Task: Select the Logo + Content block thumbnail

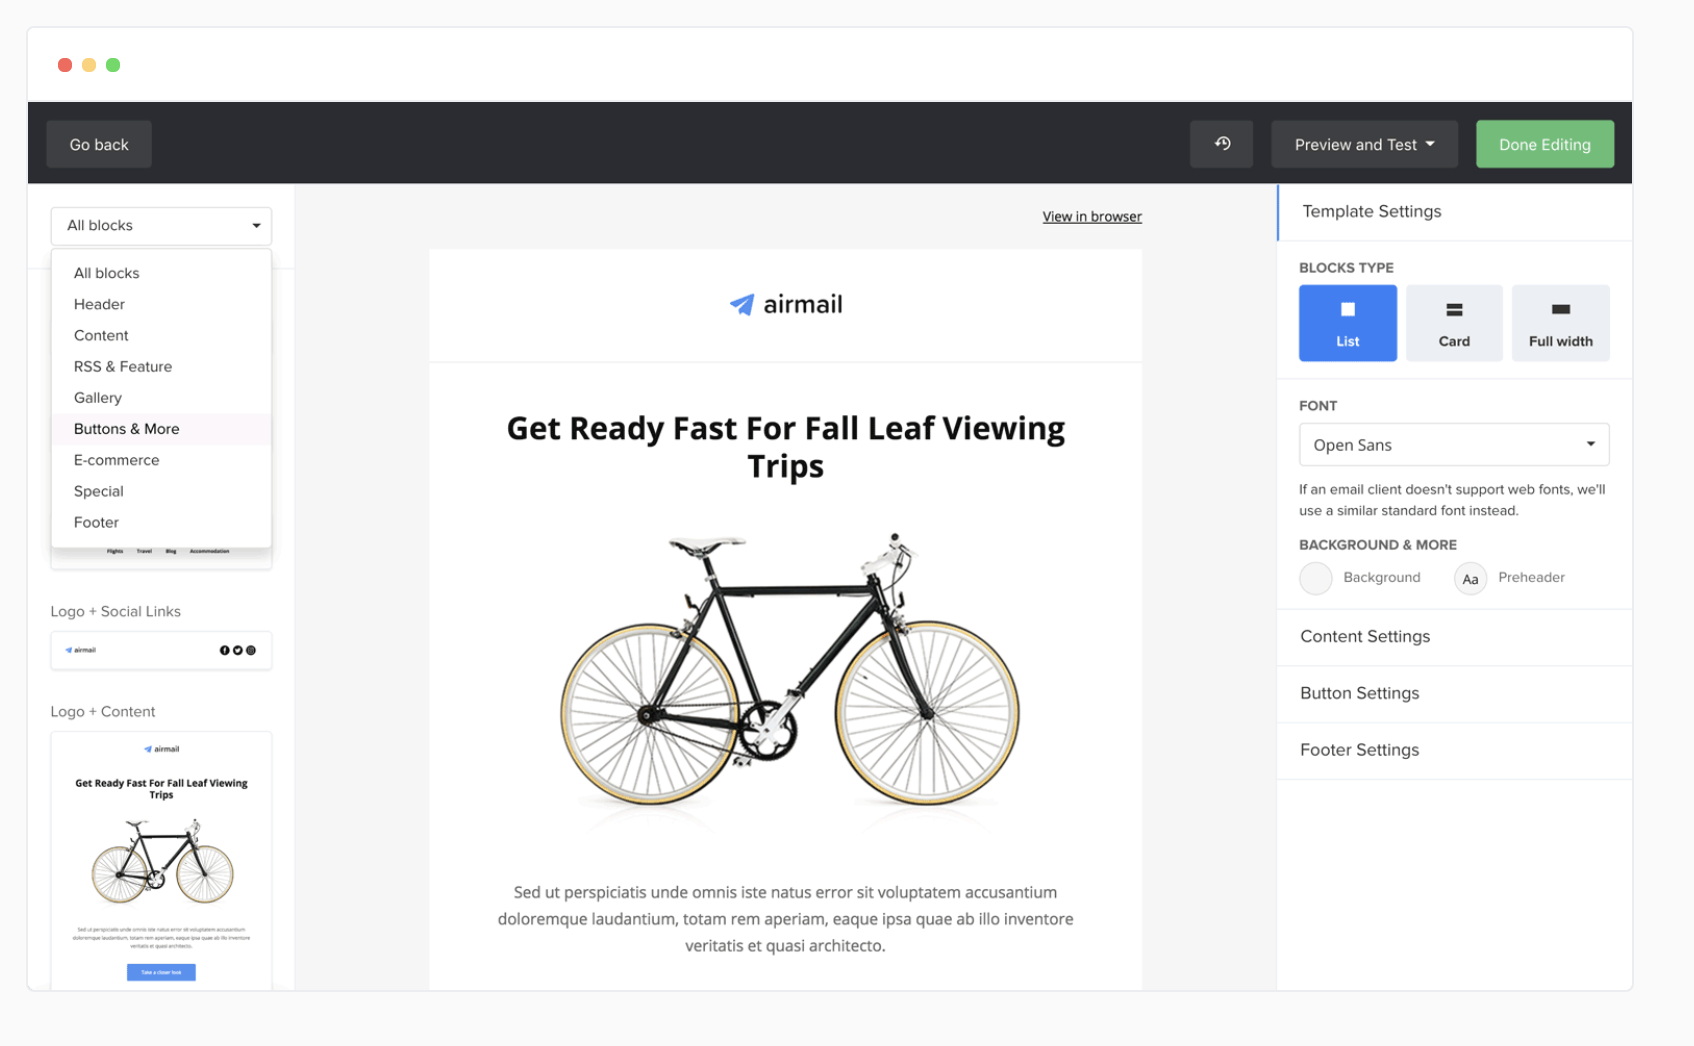Action: (161, 860)
